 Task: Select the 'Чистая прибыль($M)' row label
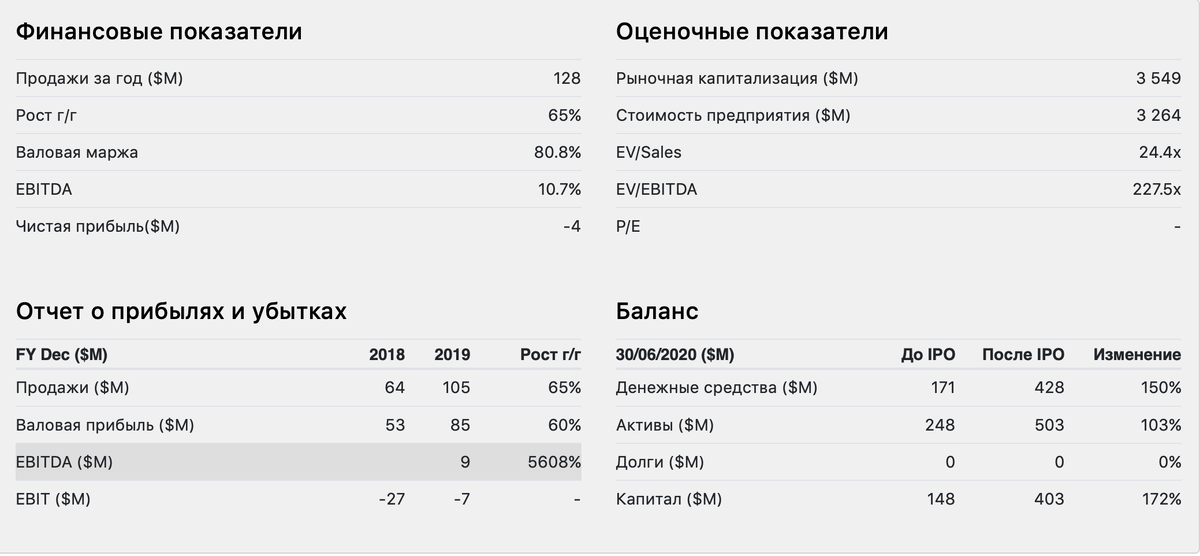tap(98, 227)
